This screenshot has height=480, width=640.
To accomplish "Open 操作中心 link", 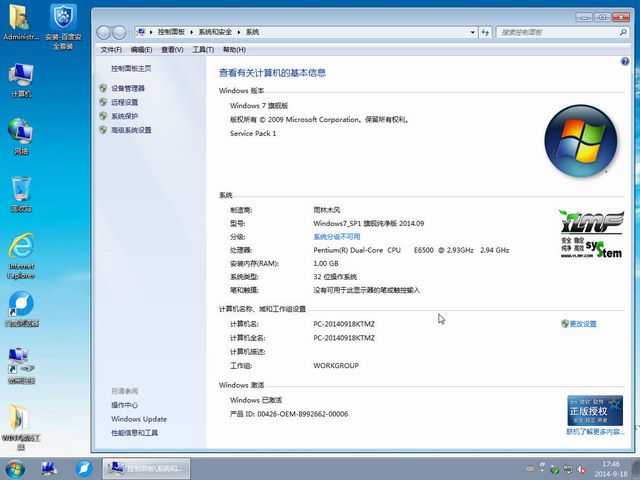I will (124, 405).
